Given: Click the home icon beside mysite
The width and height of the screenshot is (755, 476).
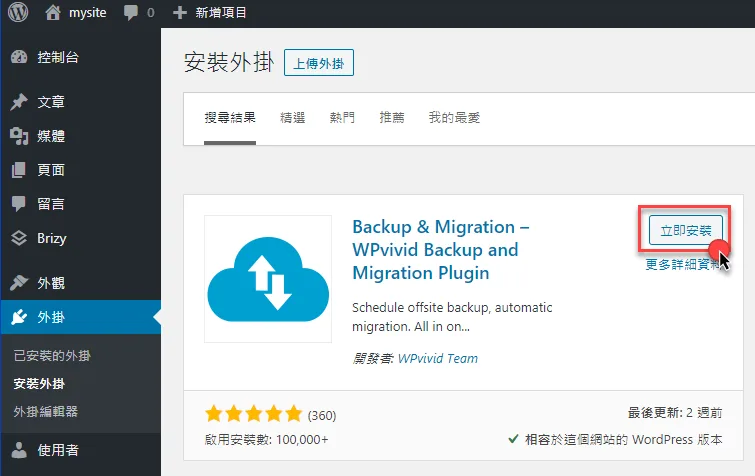Looking at the screenshot, I should (x=53, y=12).
